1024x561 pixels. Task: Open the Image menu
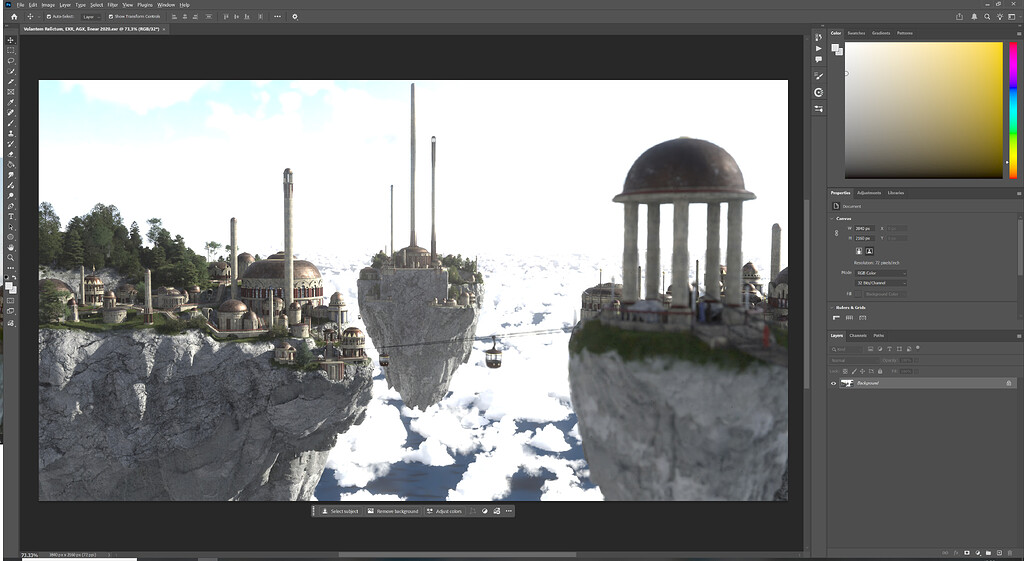pyautogui.click(x=48, y=5)
